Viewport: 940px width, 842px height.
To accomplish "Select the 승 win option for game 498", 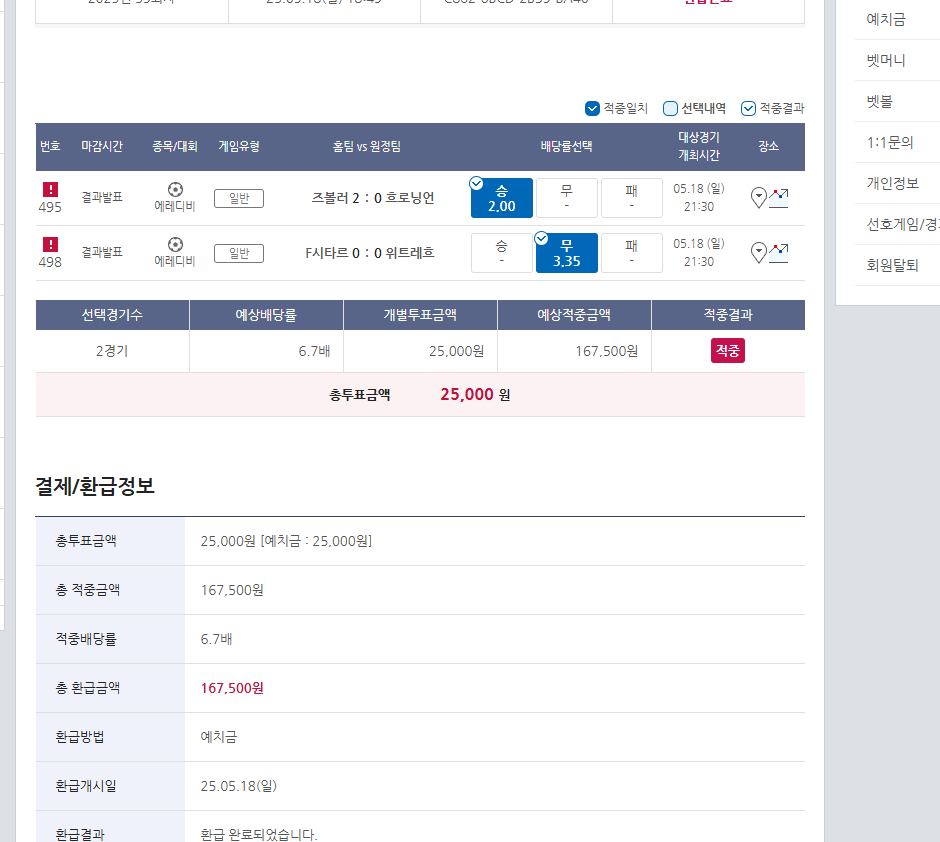I will (x=502, y=253).
